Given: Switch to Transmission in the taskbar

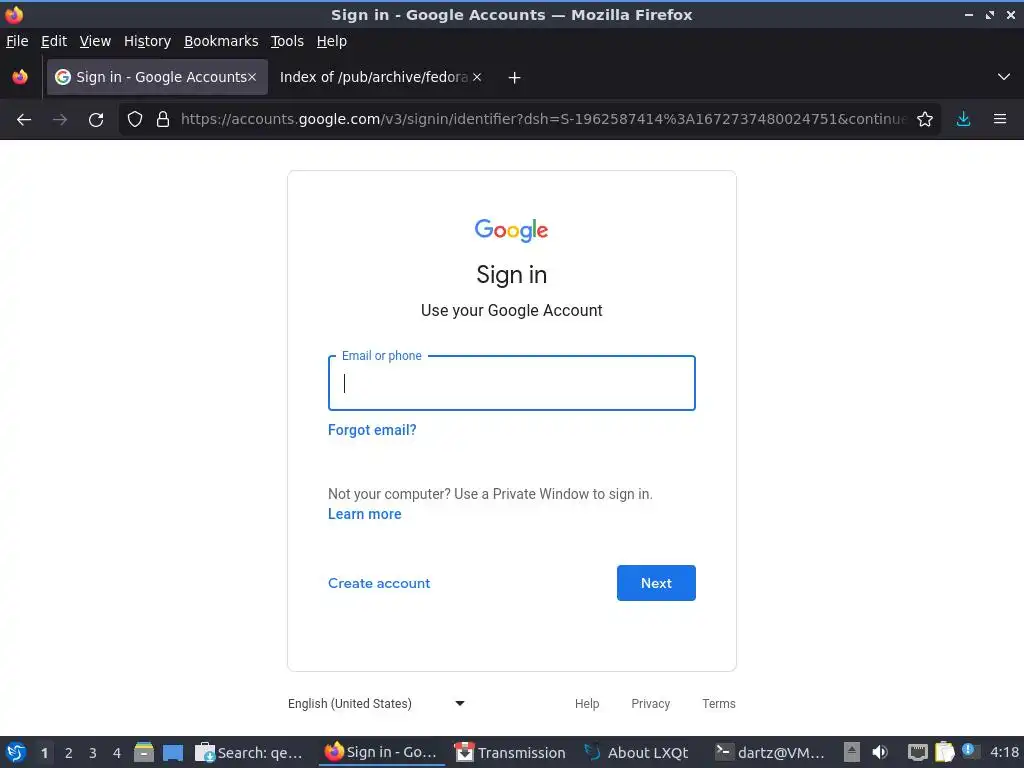Looking at the screenshot, I should tap(510, 753).
